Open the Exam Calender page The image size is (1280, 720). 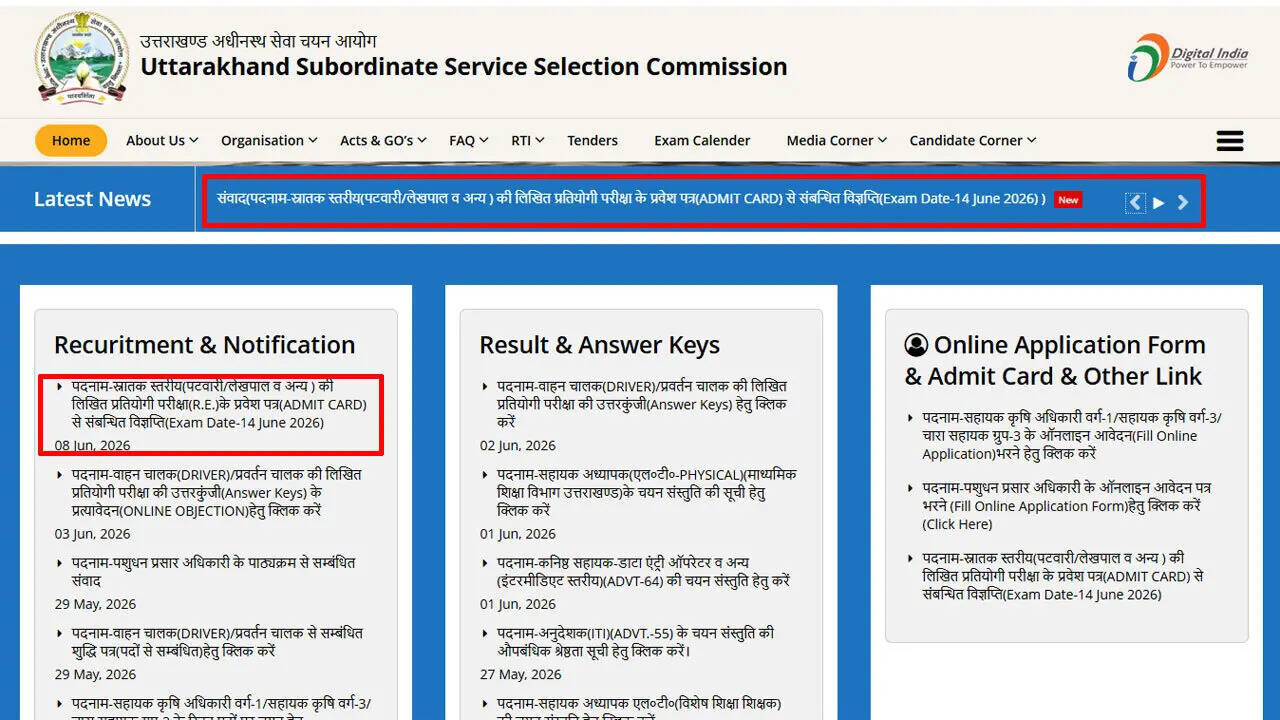pyautogui.click(x=702, y=140)
